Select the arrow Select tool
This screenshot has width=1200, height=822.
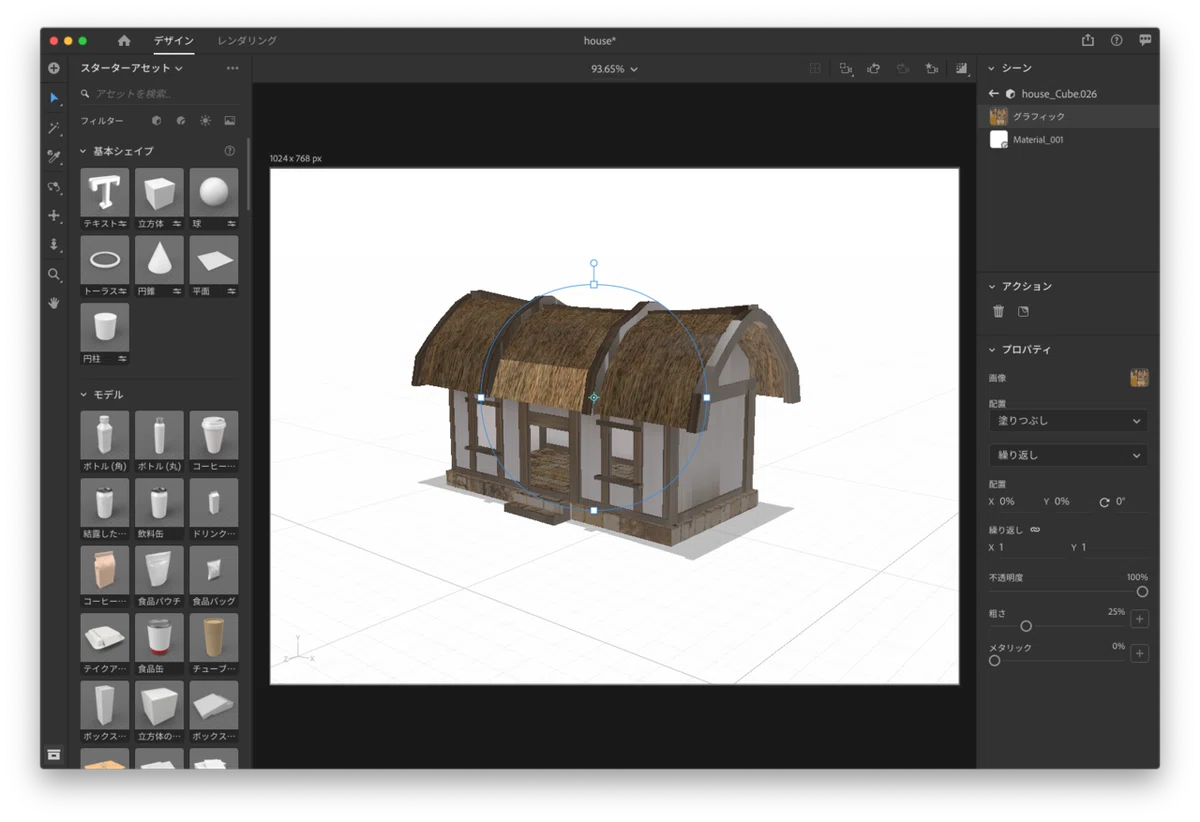(54, 98)
